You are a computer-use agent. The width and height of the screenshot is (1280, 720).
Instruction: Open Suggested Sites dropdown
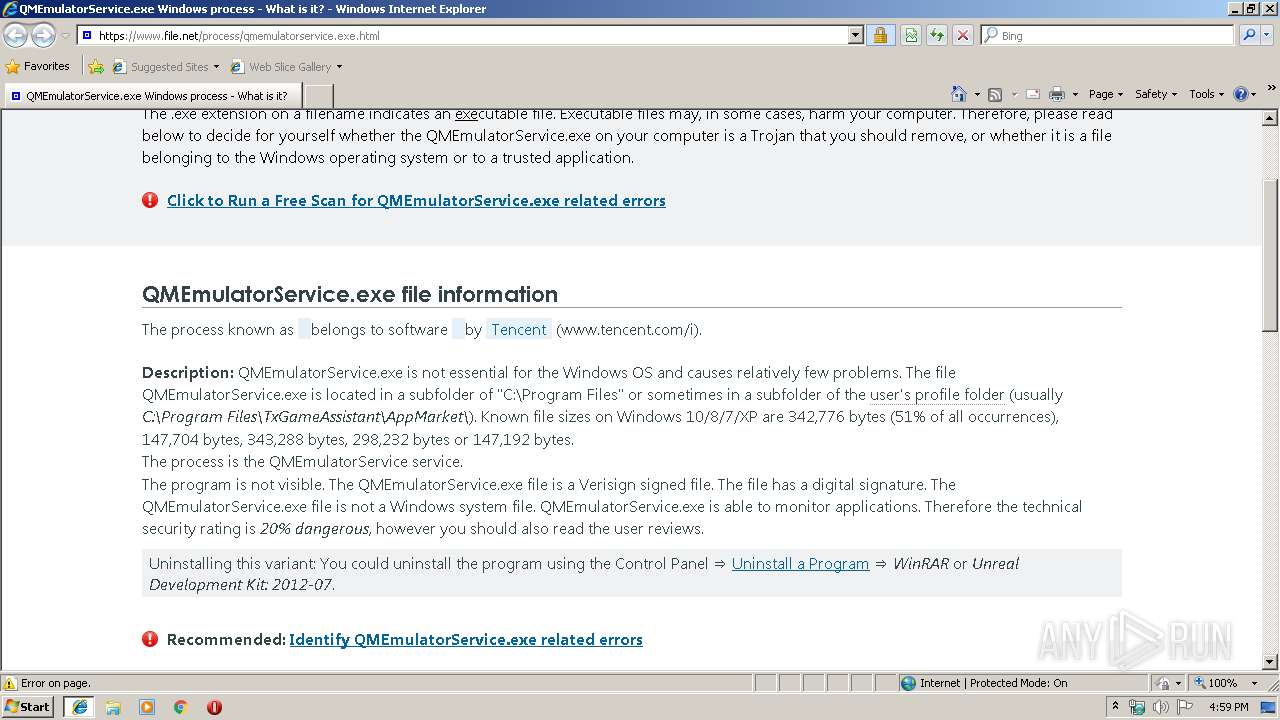(x=165, y=67)
